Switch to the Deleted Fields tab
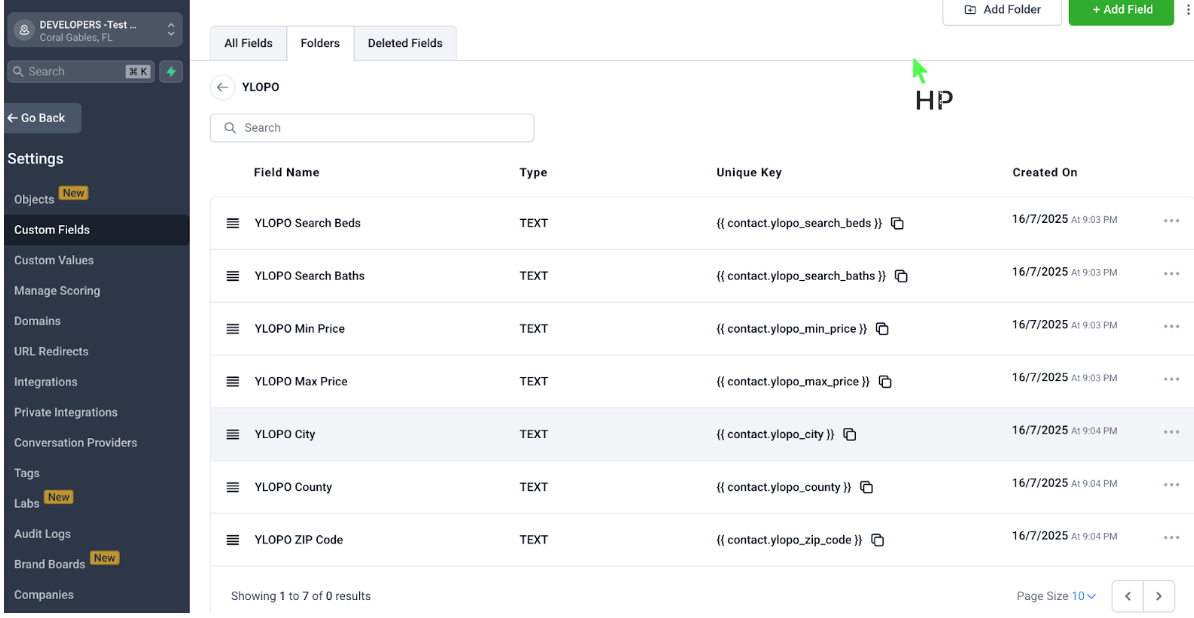The image size is (1194, 618). 405,43
